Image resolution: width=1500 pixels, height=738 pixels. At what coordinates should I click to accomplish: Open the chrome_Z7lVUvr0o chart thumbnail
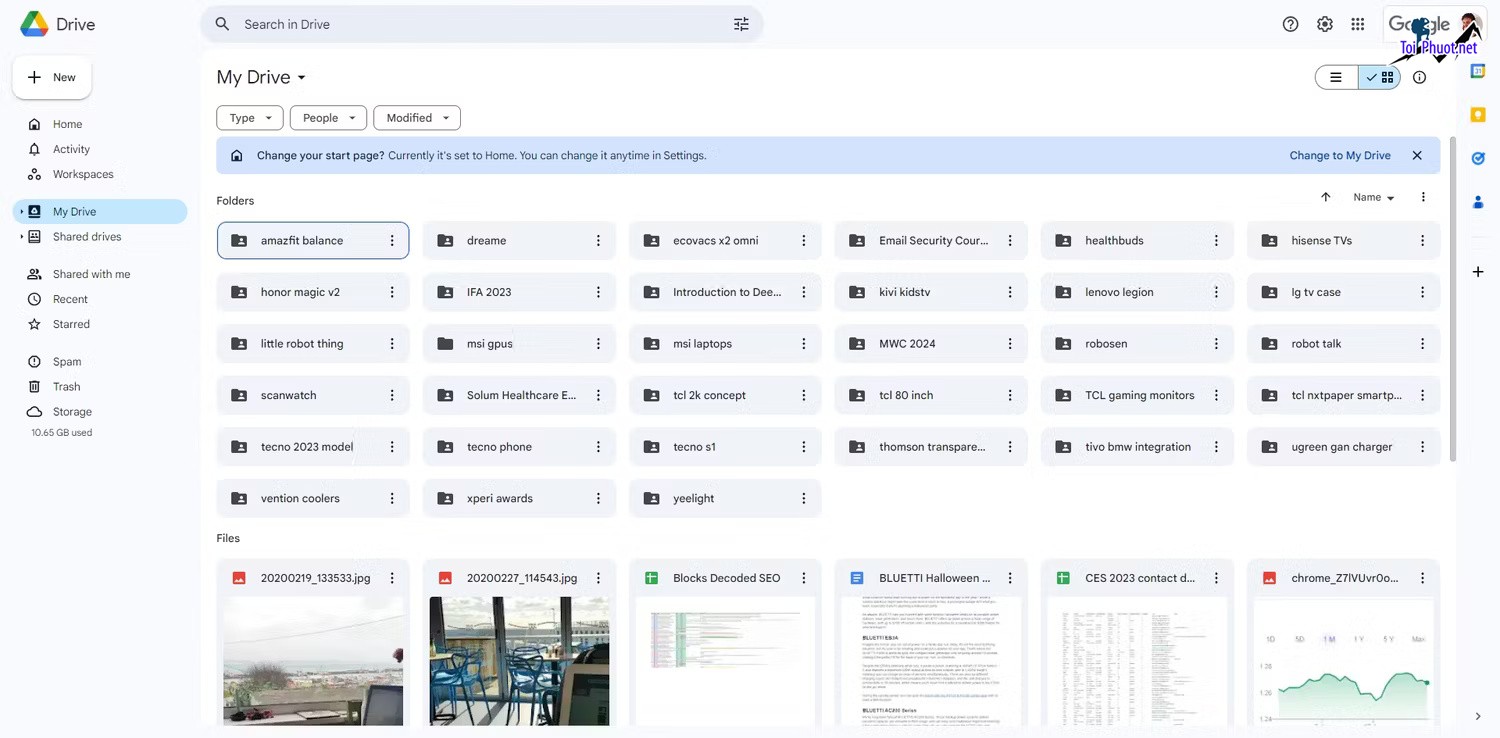click(1343, 661)
